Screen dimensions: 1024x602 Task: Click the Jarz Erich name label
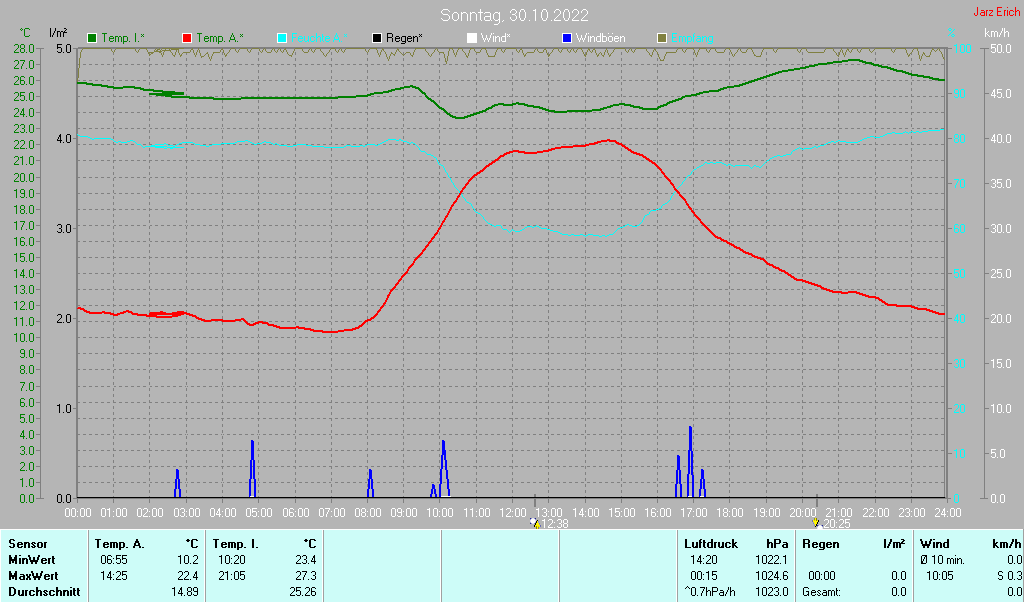[x=997, y=12]
